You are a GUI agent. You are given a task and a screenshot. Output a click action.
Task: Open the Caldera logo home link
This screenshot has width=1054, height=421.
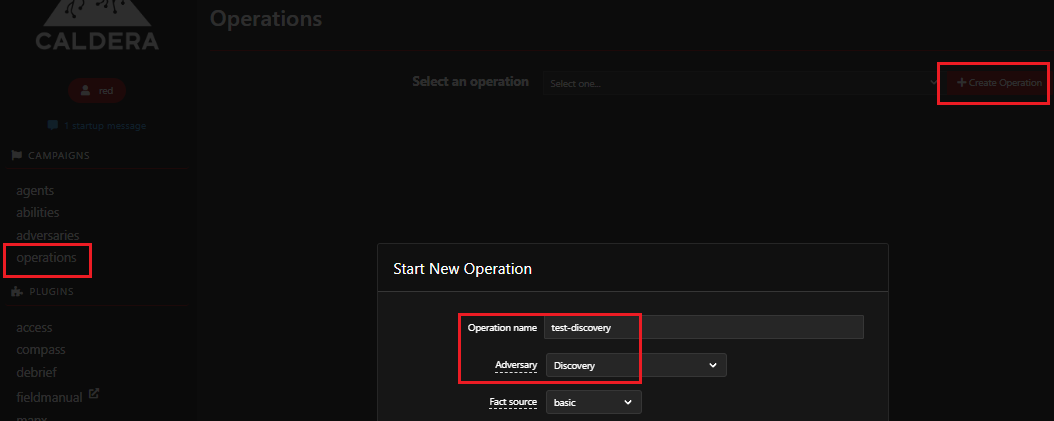click(97, 26)
